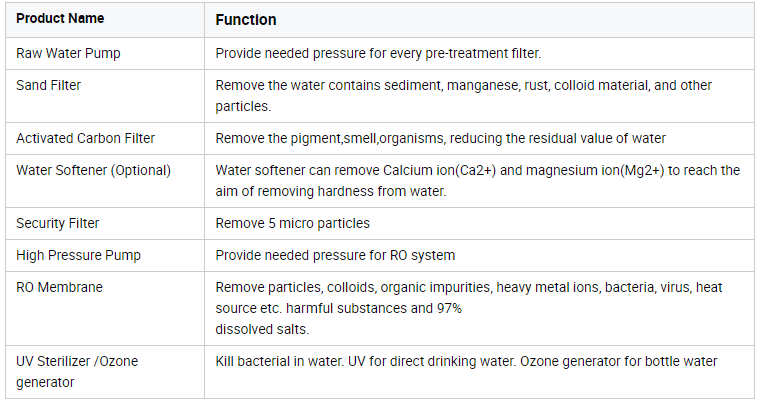This screenshot has width=760, height=404.
Task: Select the Raw Water Pump cell
Action: tap(66, 53)
